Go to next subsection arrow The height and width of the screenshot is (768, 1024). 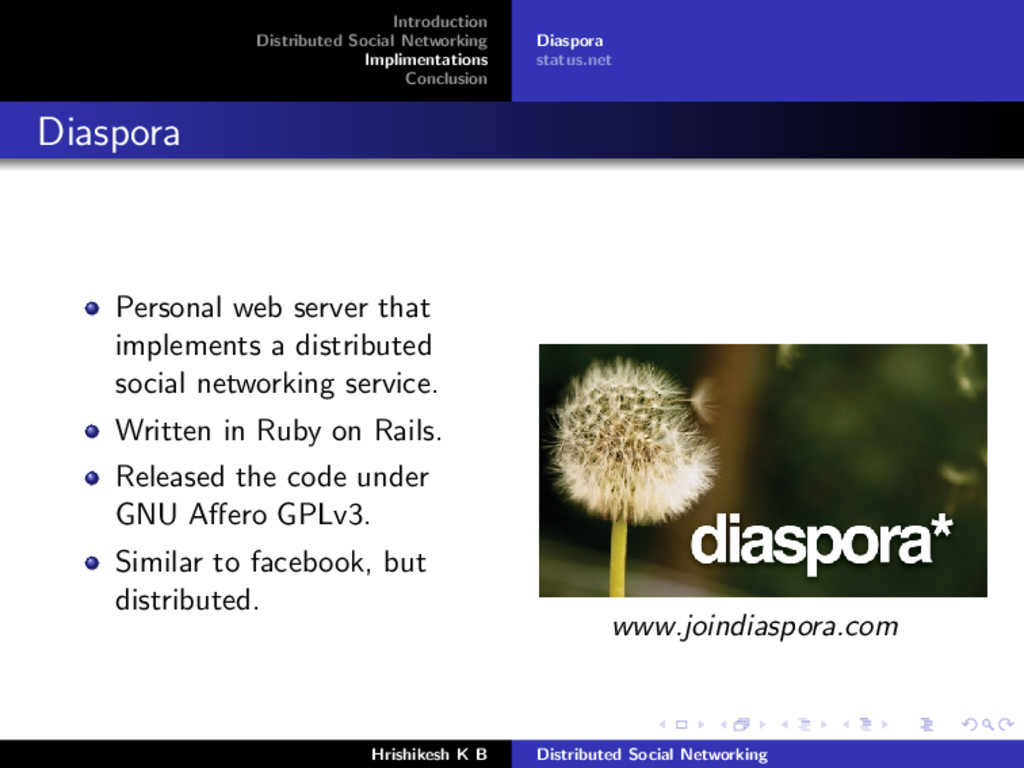(824, 724)
